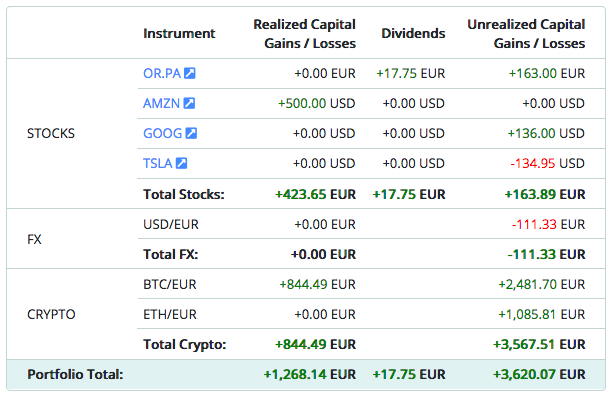Click the TSLA external link icon
The width and height of the screenshot is (614, 400).
pos(182,163)
